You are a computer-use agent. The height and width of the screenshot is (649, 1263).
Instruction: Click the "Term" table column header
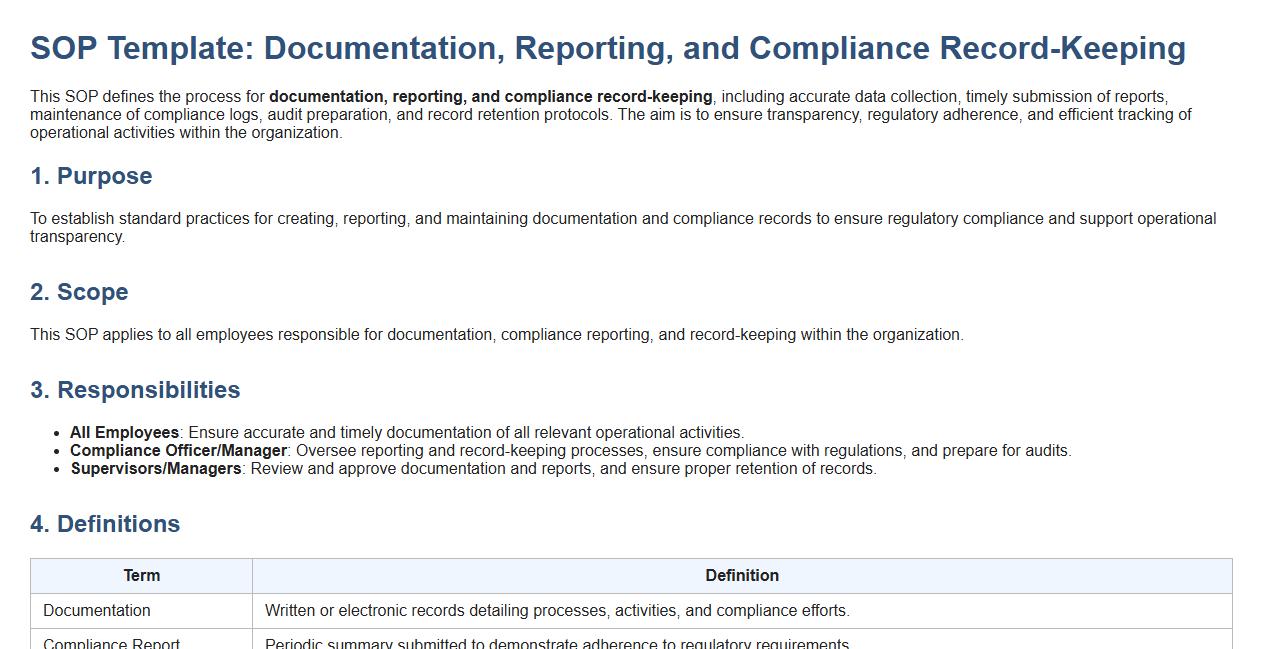click(141, 576)
